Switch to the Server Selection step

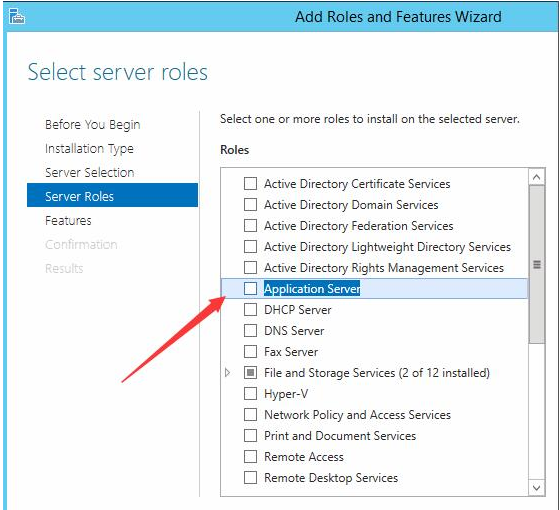90,172
